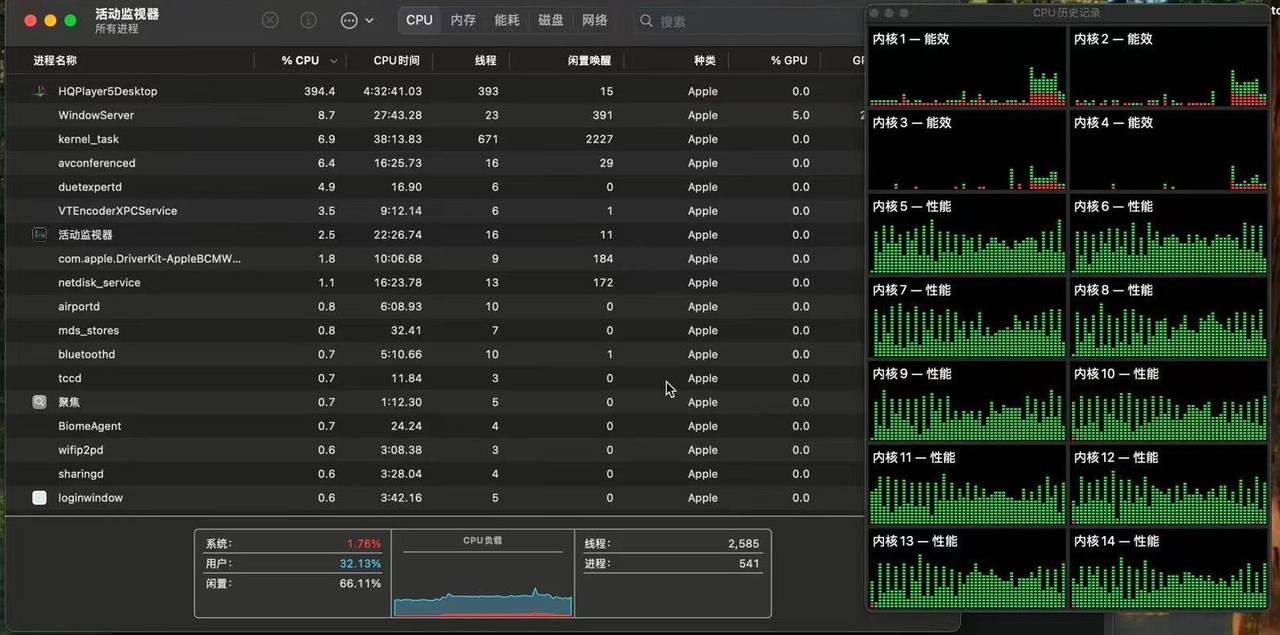
Task: Click the process info toolbar icon
Action: 309,20
